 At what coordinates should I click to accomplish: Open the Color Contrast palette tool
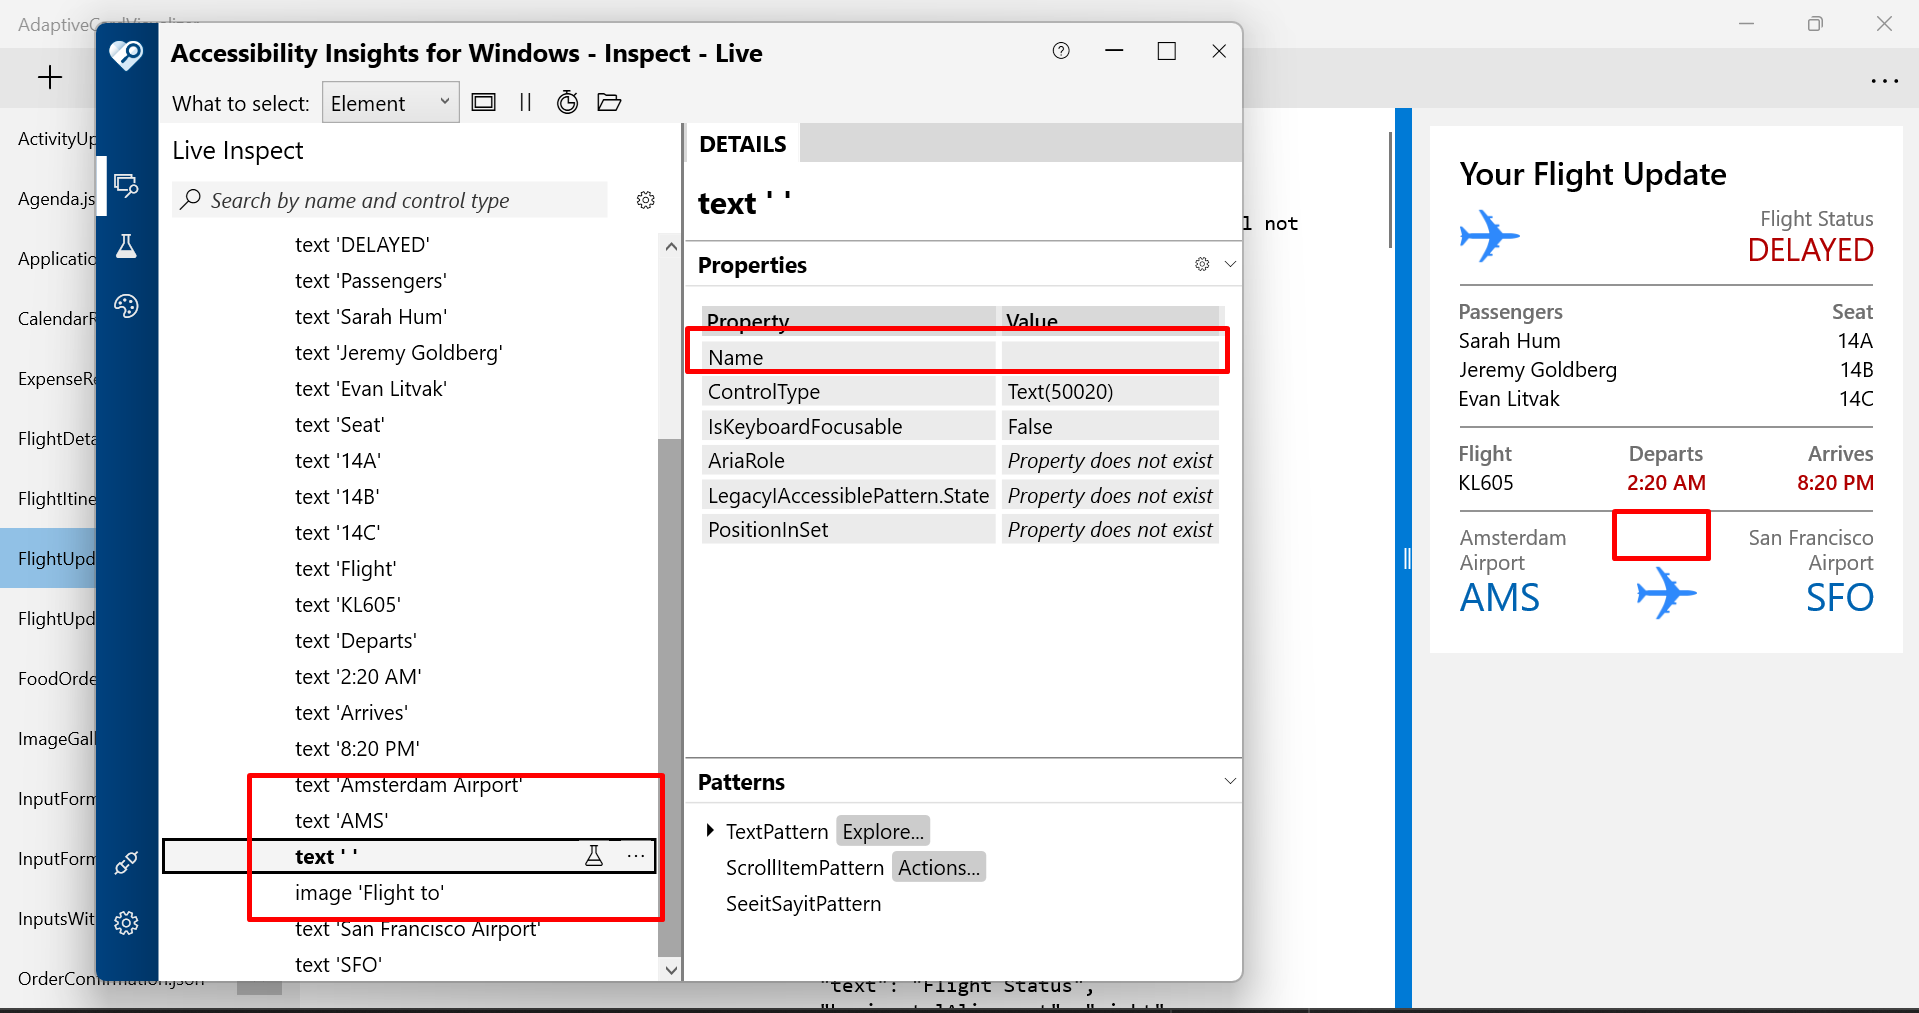coord(126,306)
